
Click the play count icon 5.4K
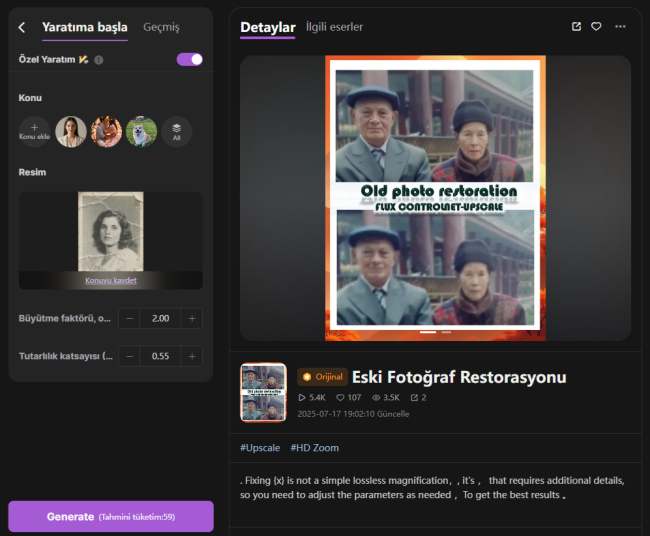(x=302, y=398)
